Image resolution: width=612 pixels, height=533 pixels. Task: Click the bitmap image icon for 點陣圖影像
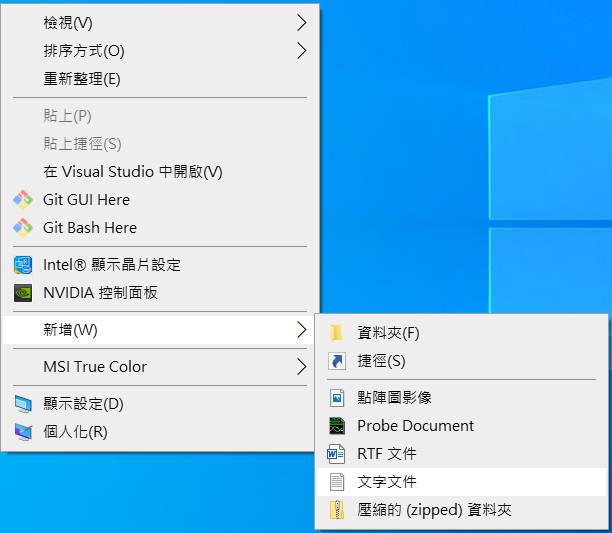click(337, 398)
